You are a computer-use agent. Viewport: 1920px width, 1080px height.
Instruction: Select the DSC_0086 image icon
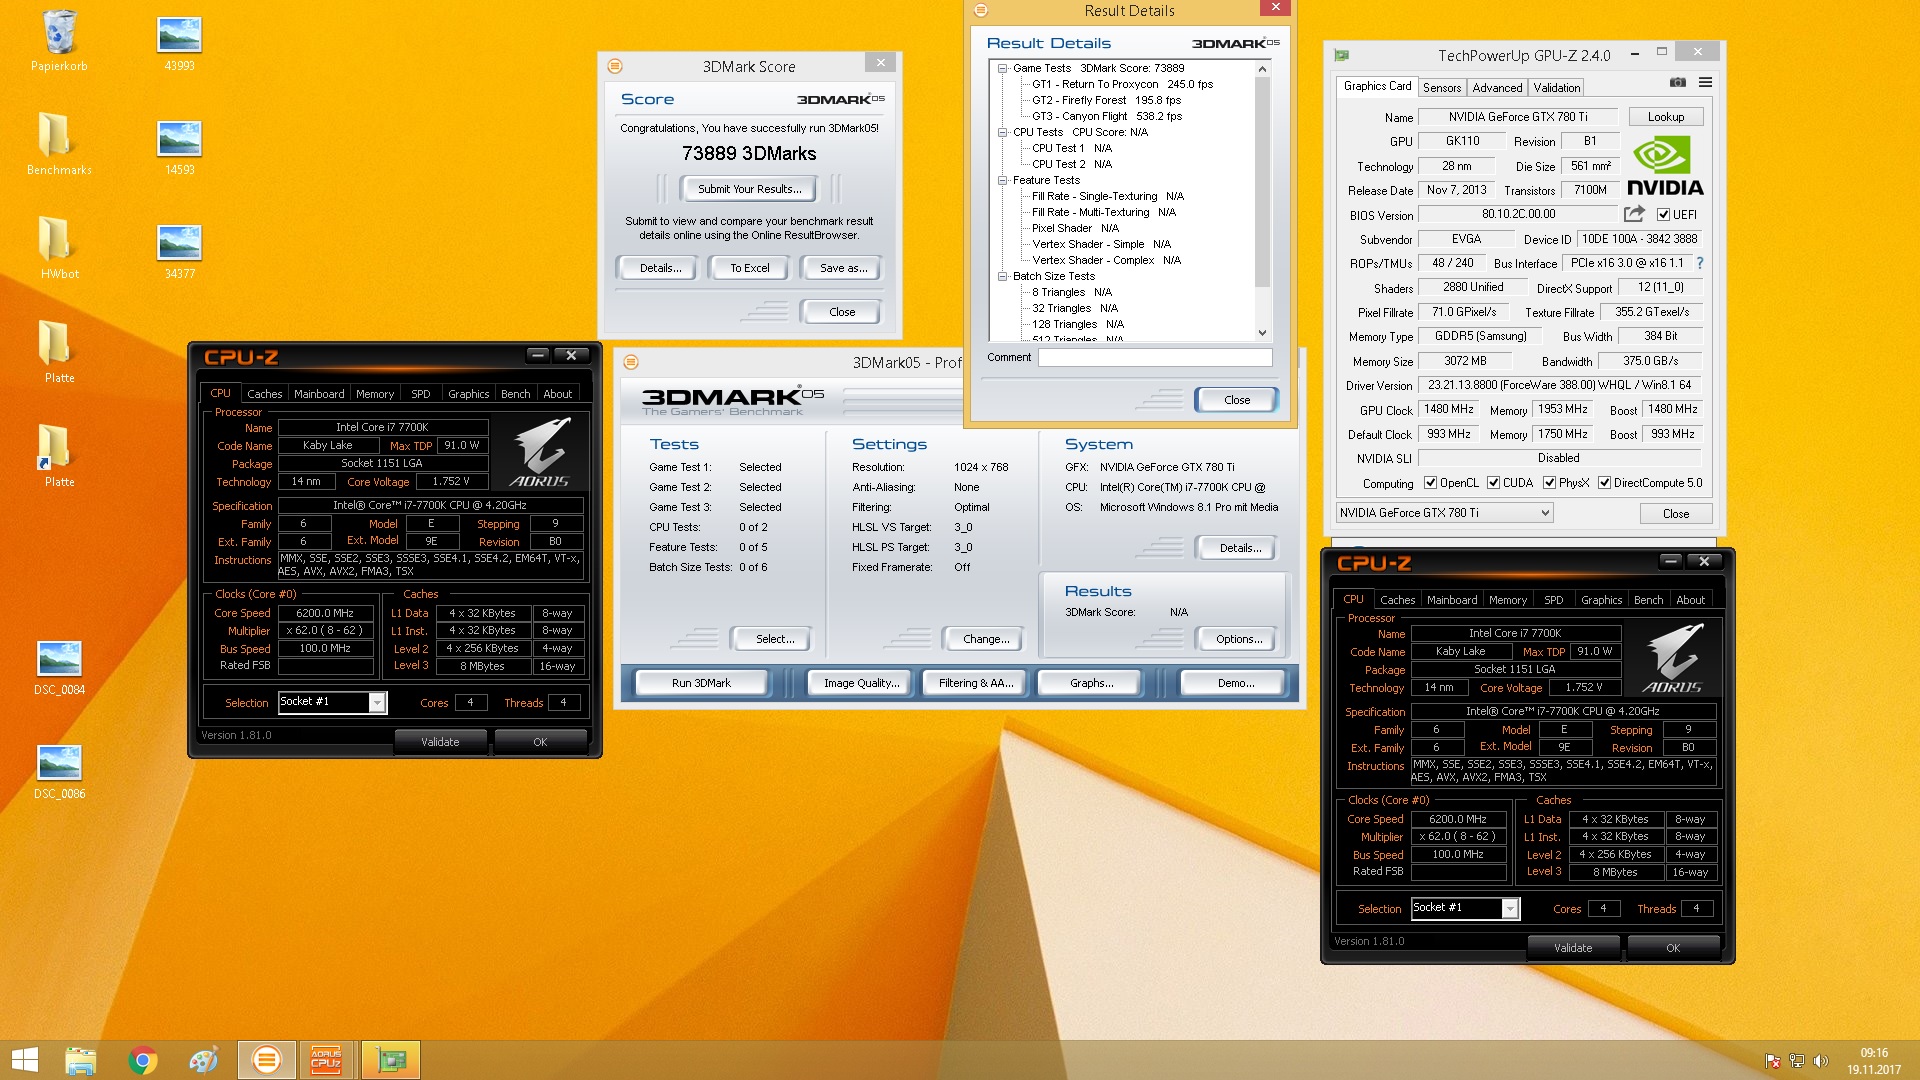59,770
